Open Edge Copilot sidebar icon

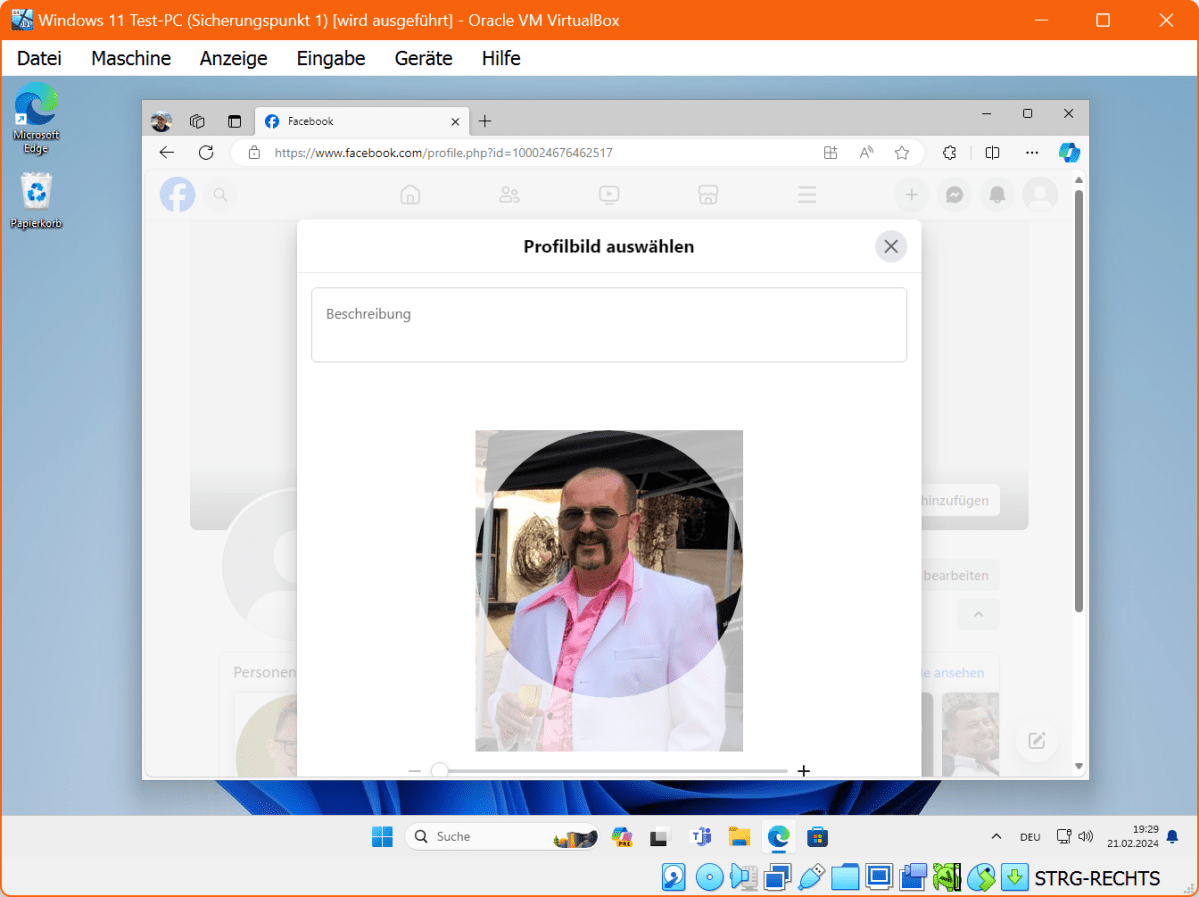pyautogui.click(x=1069, y=152)
